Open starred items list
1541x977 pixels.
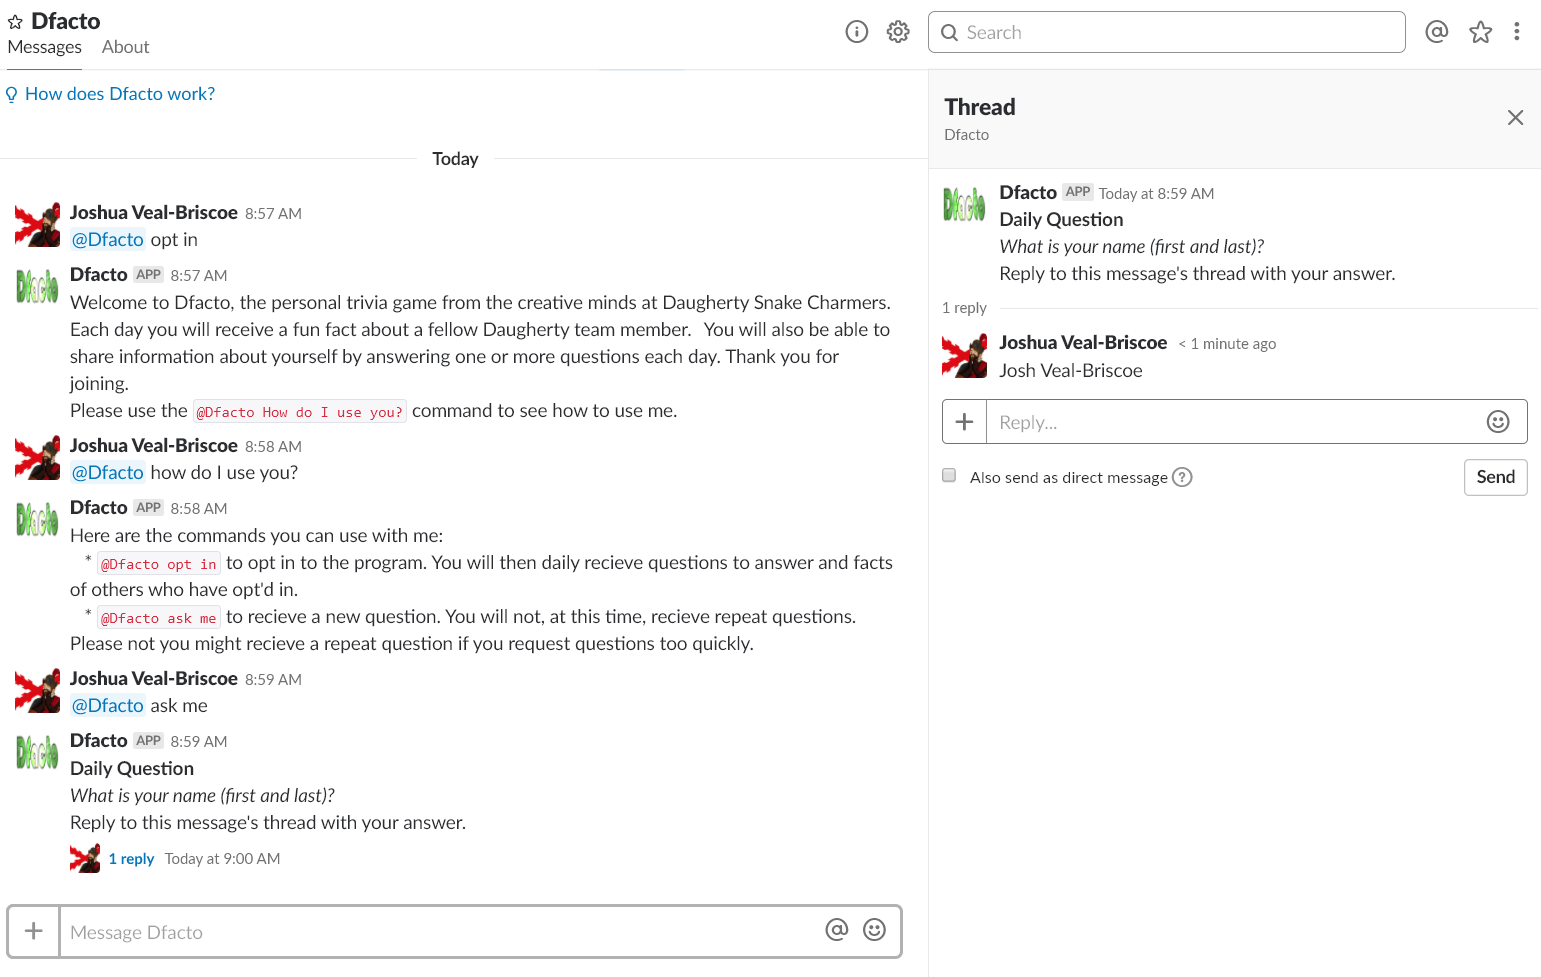(1480, 32)
